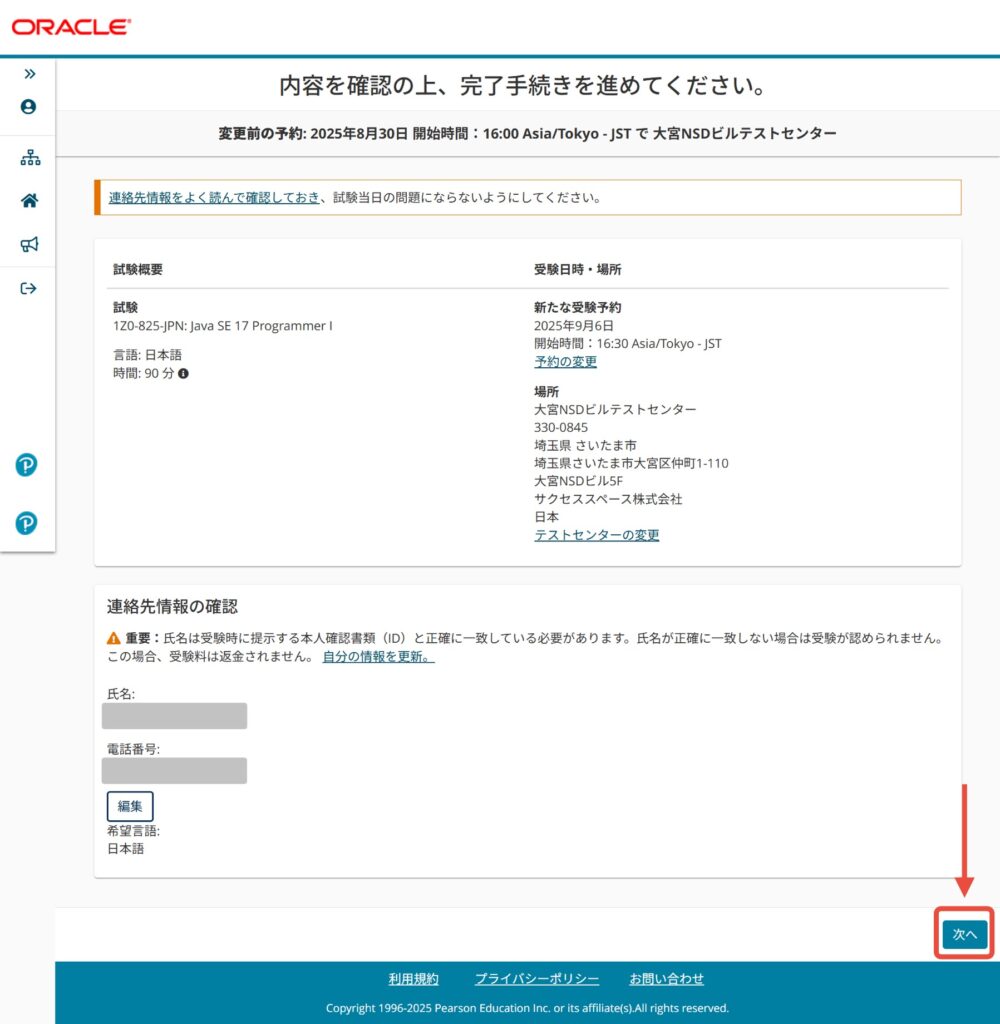Open announcements via the megaphone icon

point(29,244)
